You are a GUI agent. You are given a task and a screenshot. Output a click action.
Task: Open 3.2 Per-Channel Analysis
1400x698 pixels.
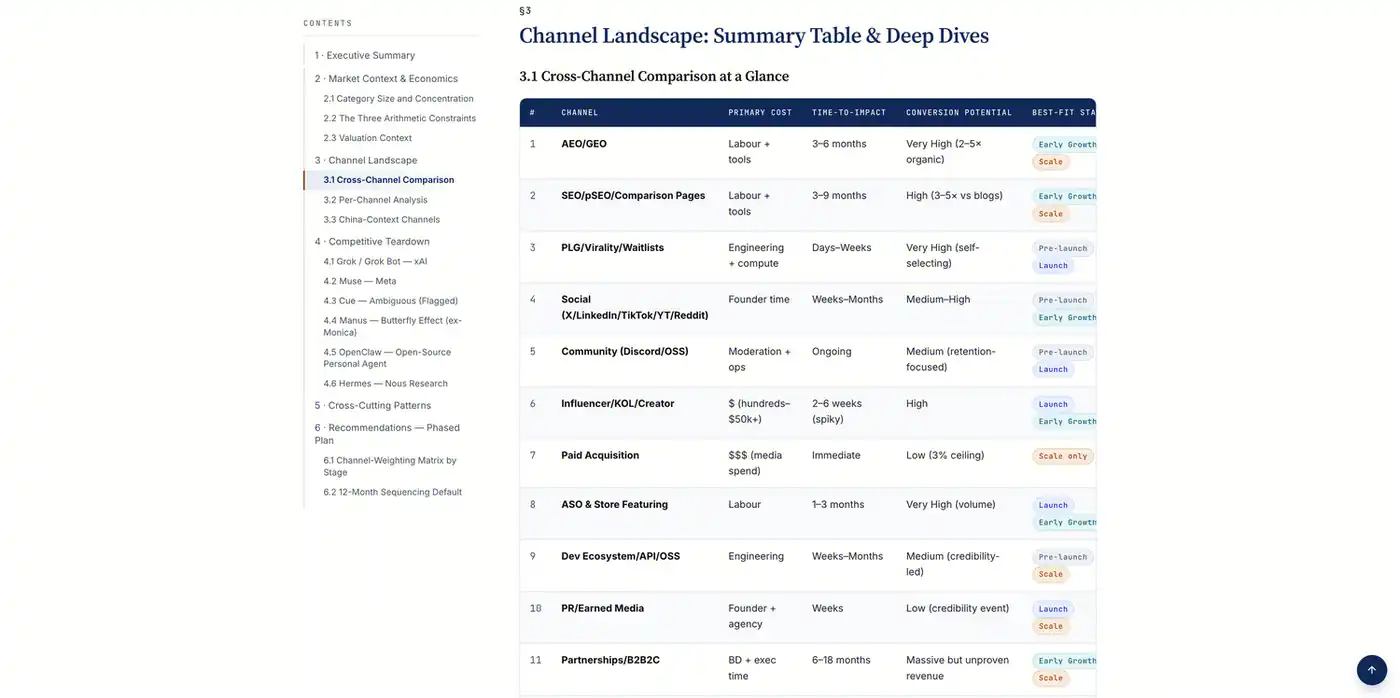point(375,200)
